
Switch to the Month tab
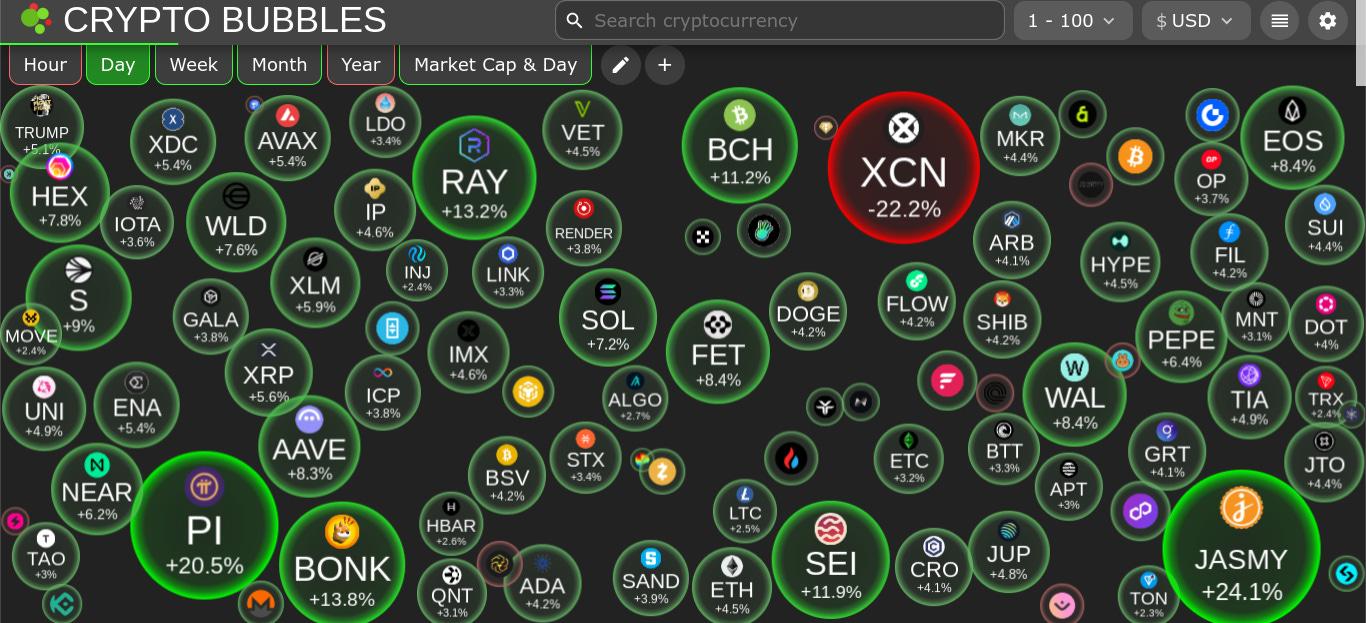click(x=279, y=65)
